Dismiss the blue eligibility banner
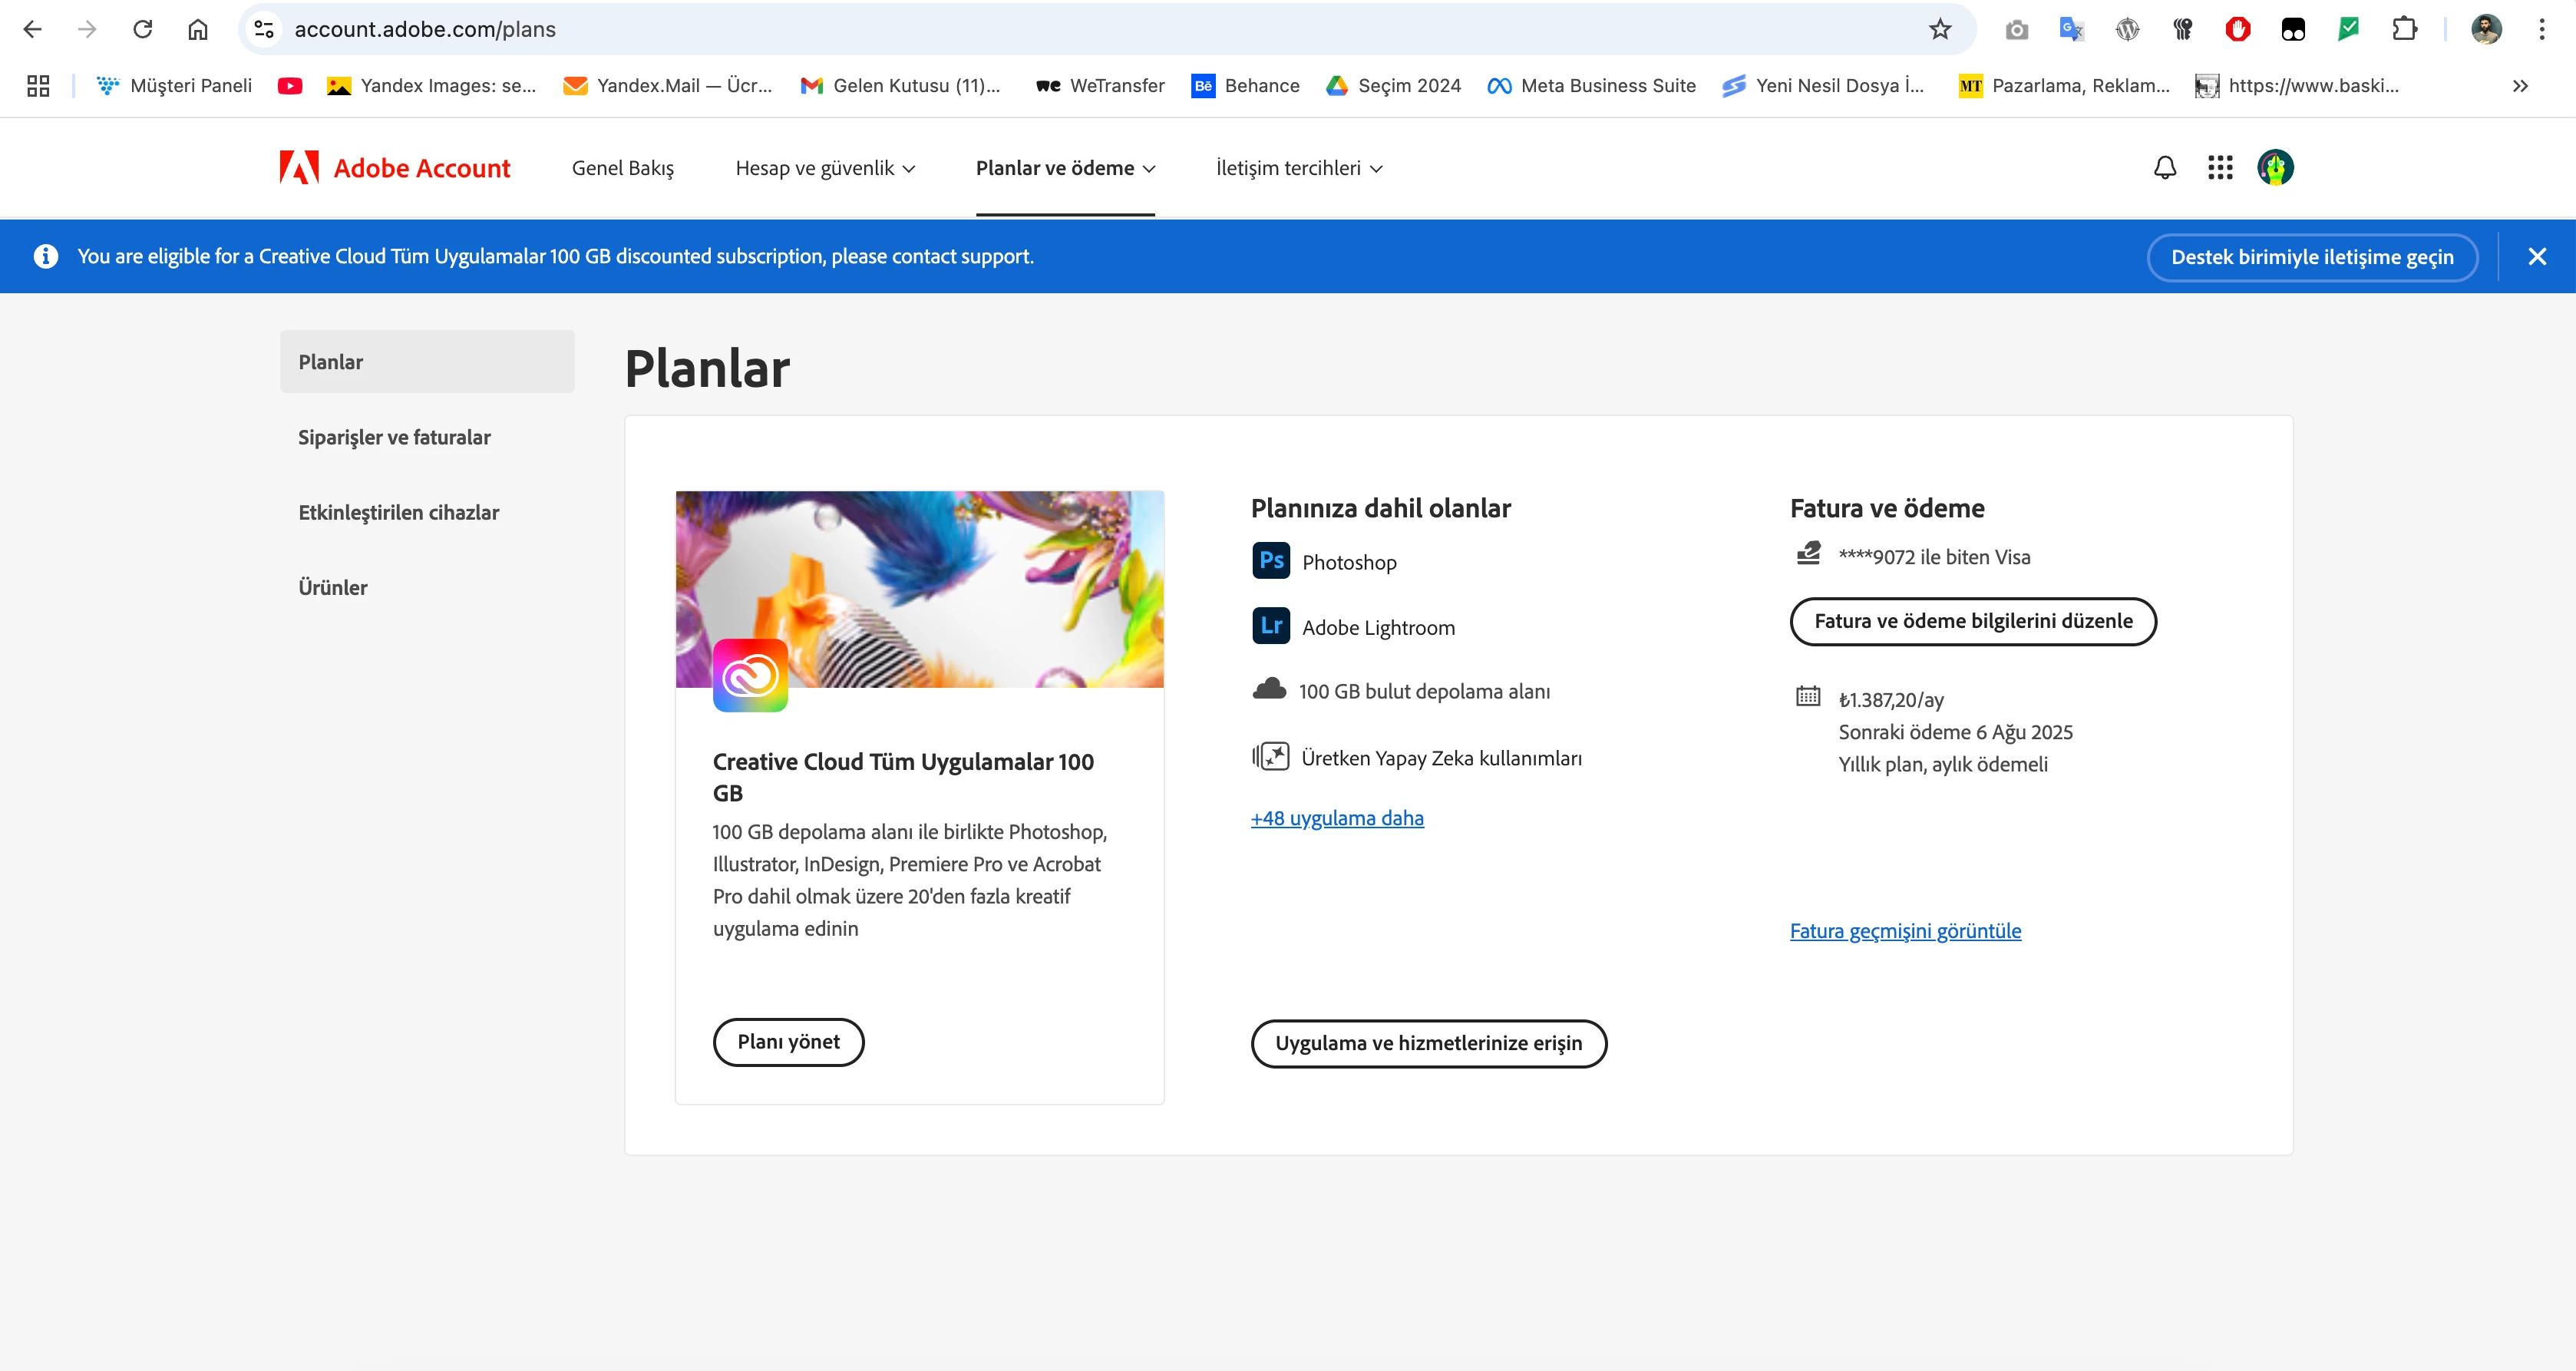This screenshot has height=1371, width=2576. point(2537,257)
